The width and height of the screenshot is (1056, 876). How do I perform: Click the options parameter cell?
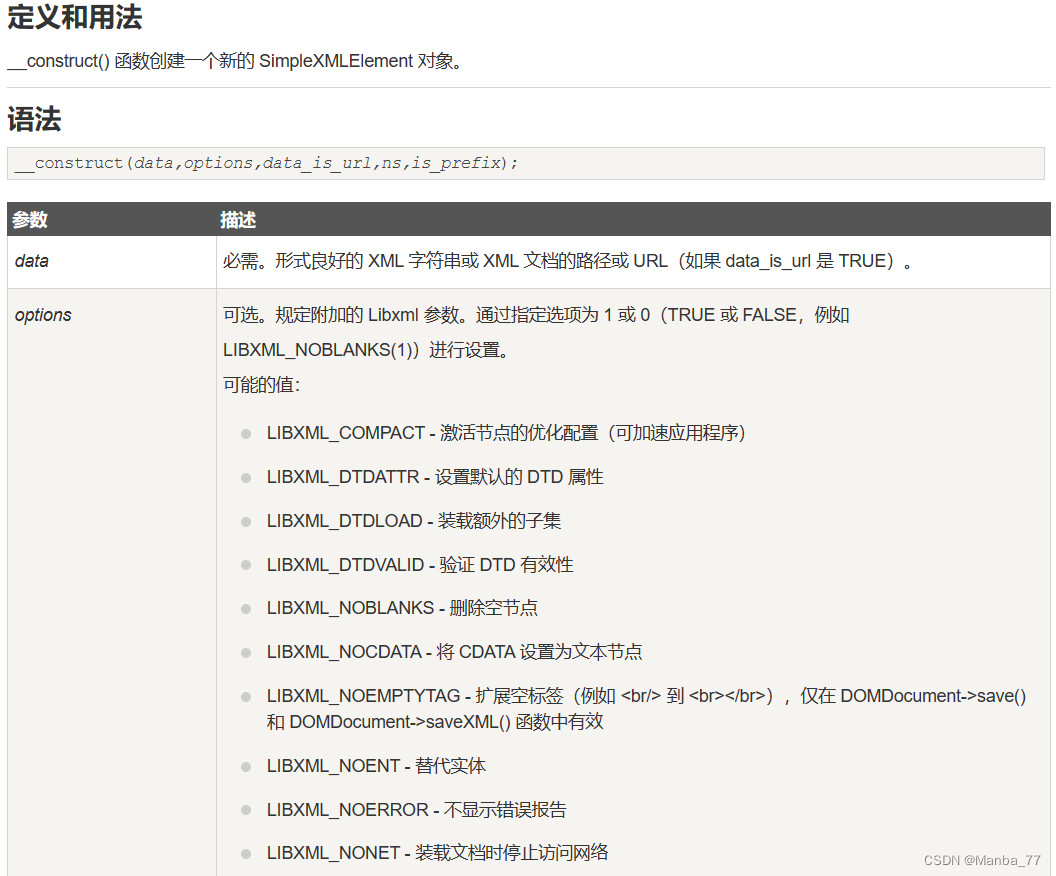pyautogui.click(x=112, y=582)
